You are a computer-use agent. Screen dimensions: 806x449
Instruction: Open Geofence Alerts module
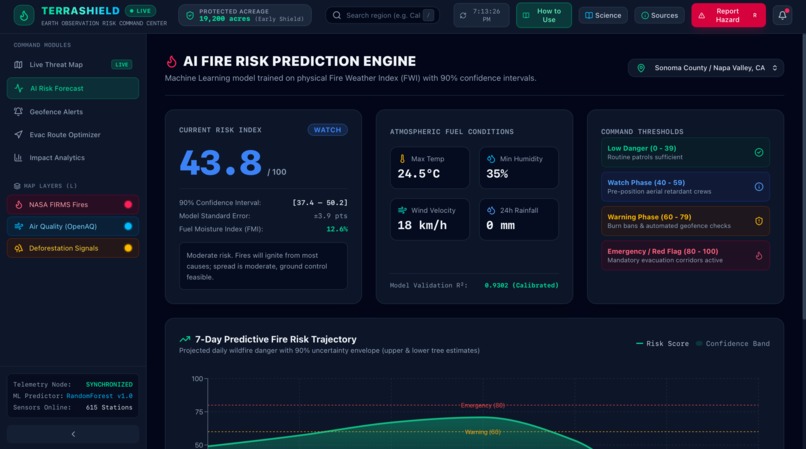[x=73, y=112]
